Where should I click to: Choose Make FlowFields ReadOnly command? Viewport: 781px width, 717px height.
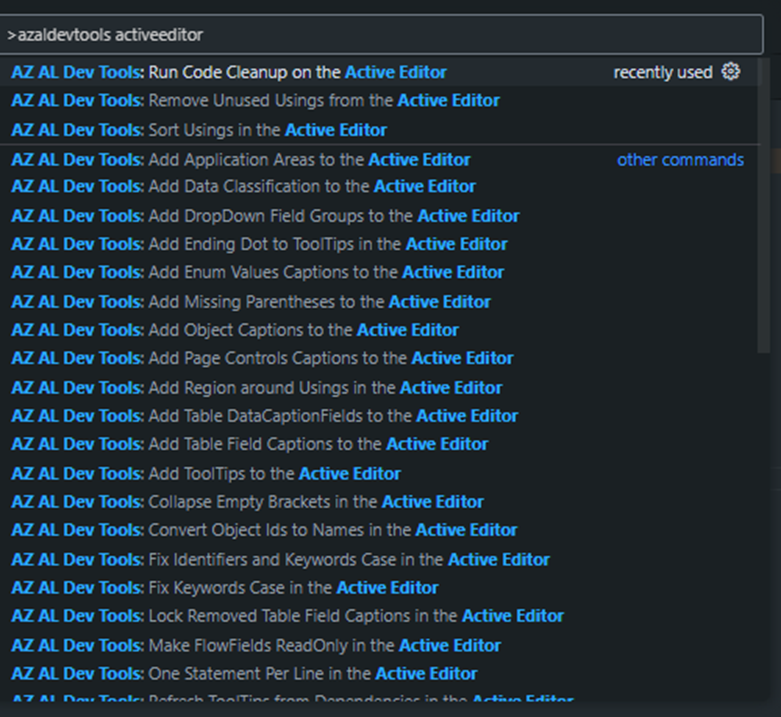380,645
